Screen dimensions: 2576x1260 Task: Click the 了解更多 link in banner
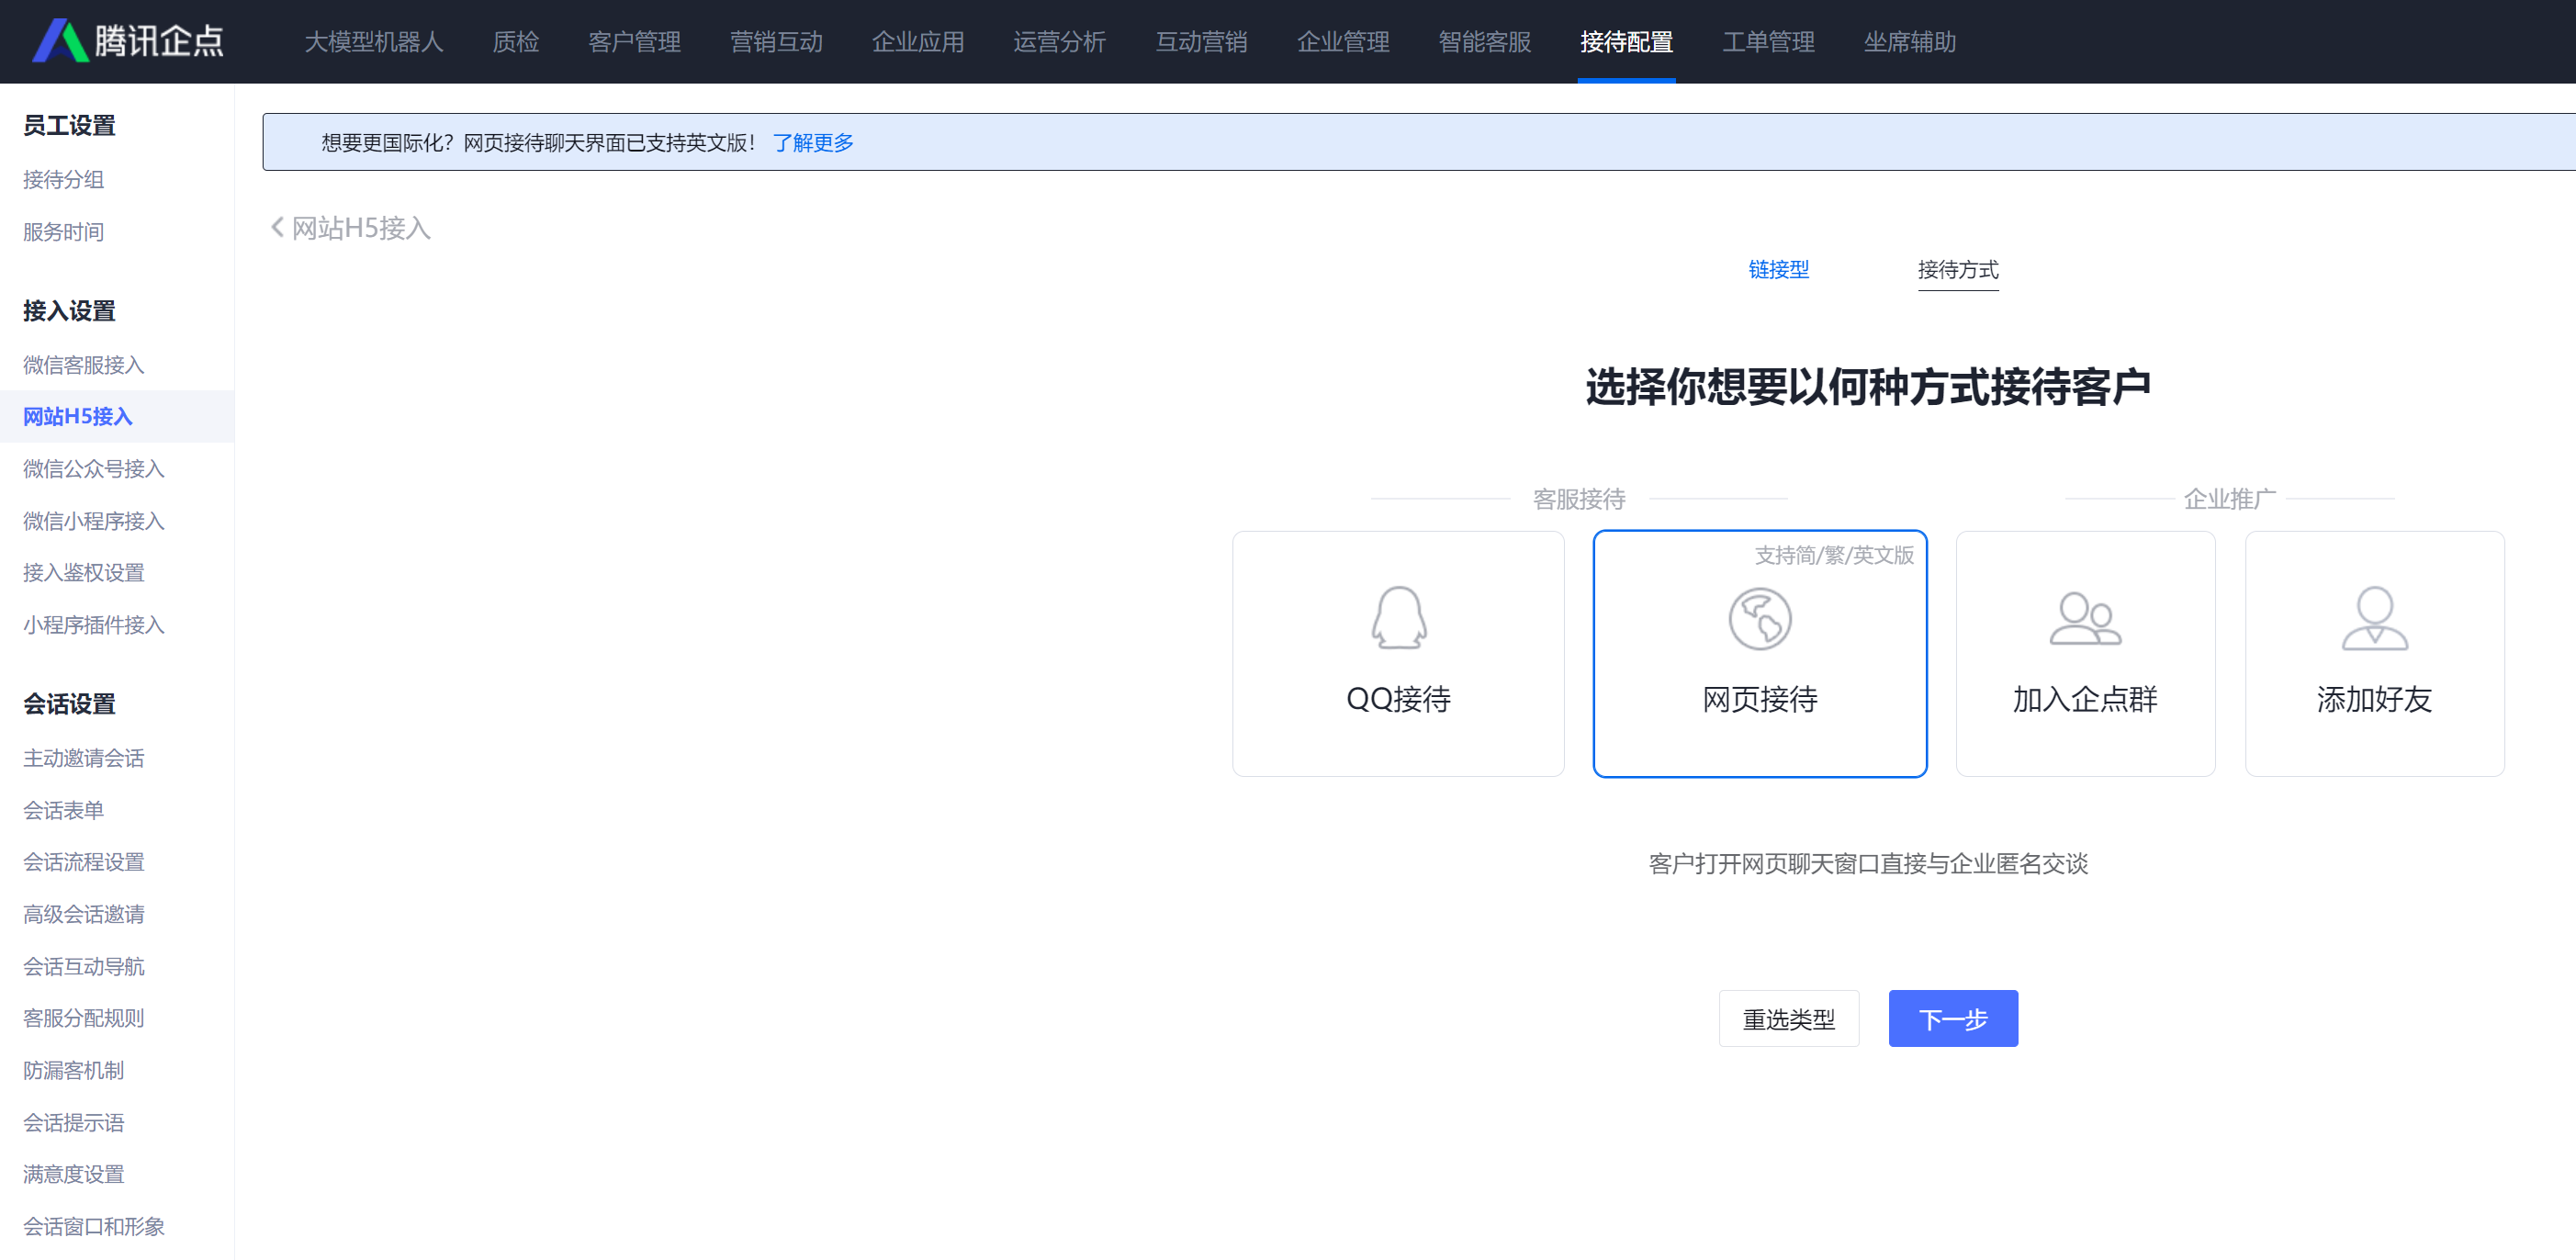813,143
